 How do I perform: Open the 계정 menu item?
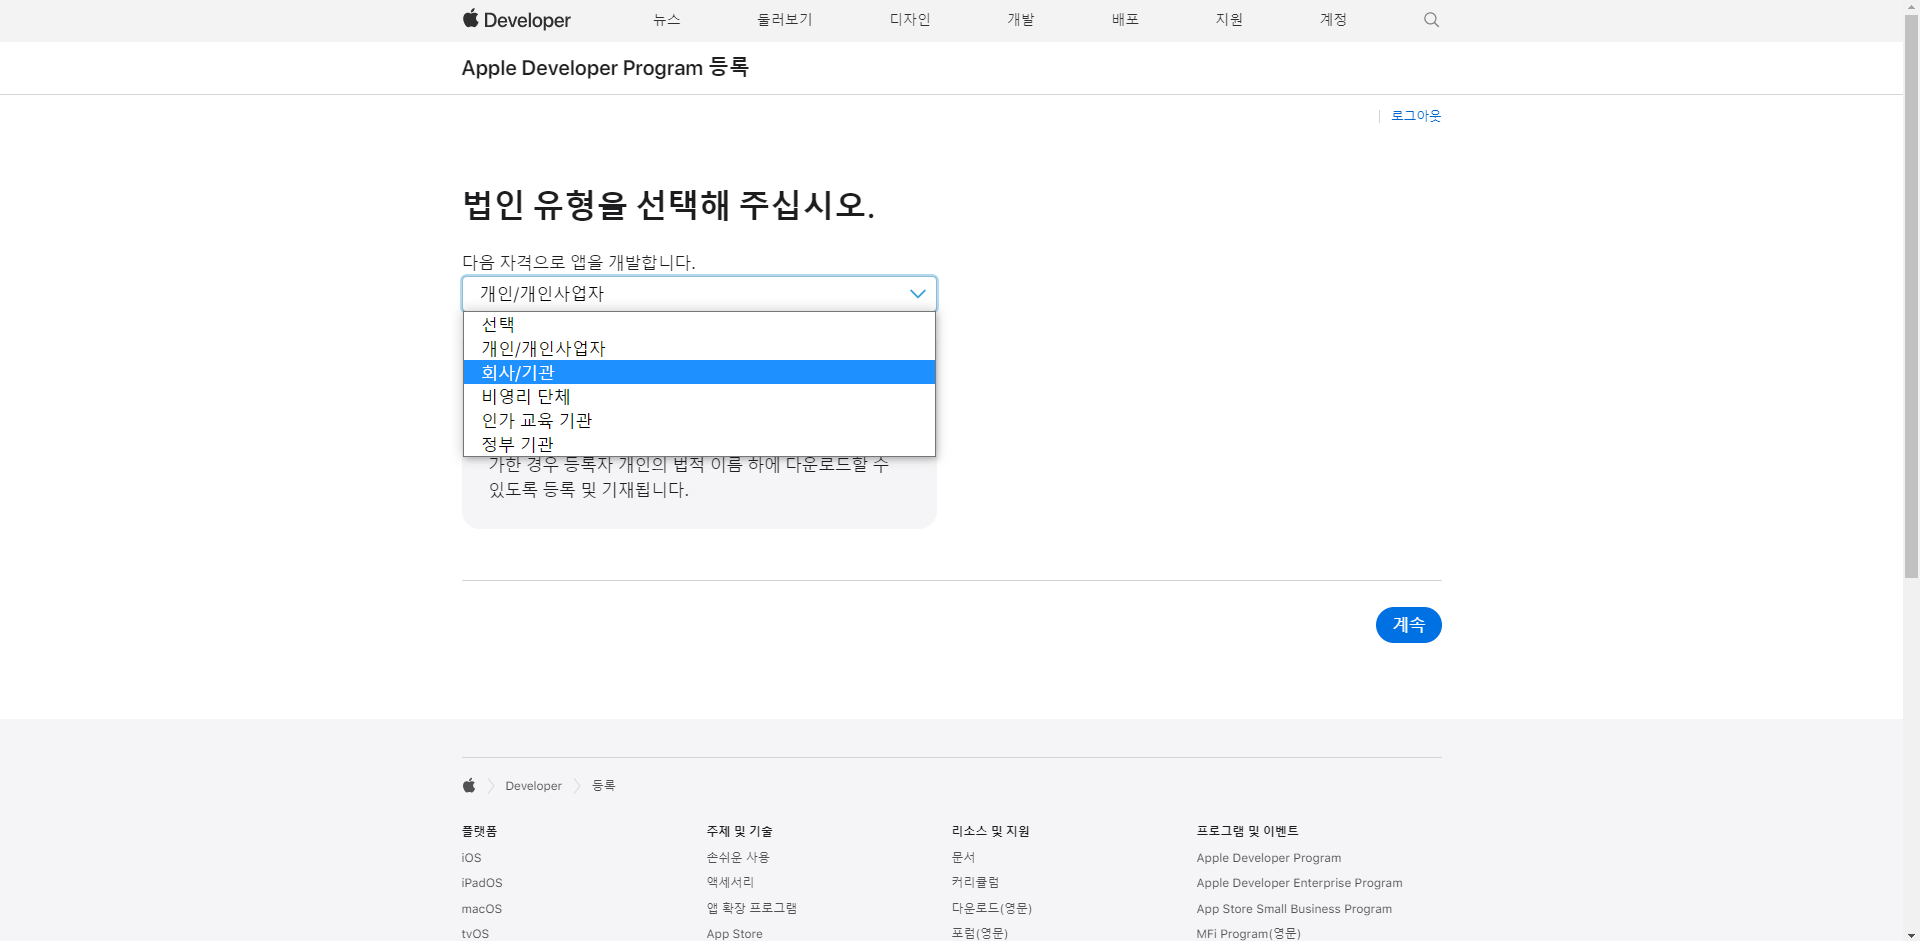(x=1333, y=20)
